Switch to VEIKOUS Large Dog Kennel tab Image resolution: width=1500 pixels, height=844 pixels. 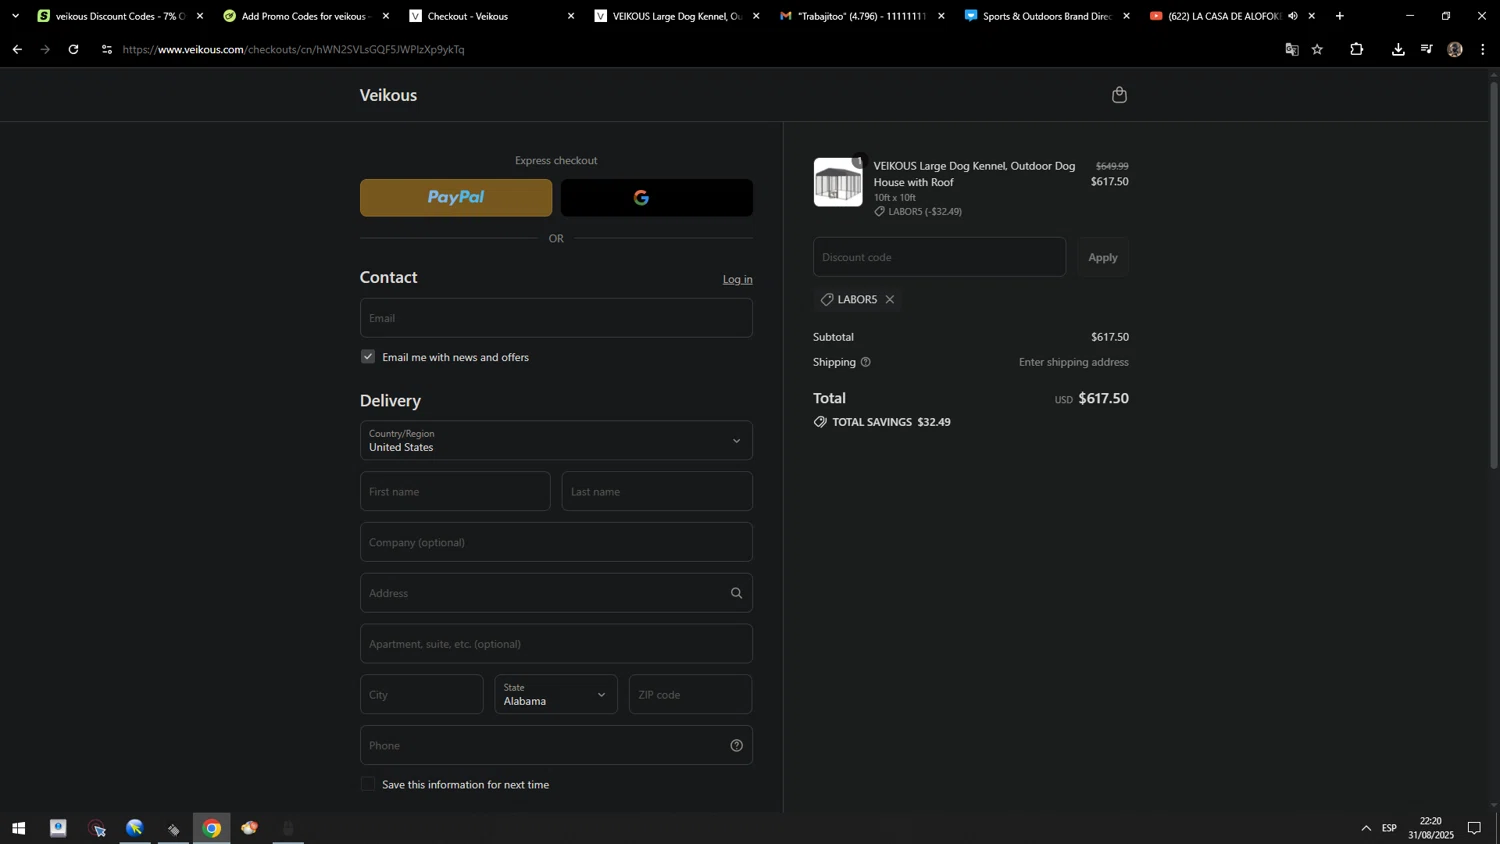676,16
